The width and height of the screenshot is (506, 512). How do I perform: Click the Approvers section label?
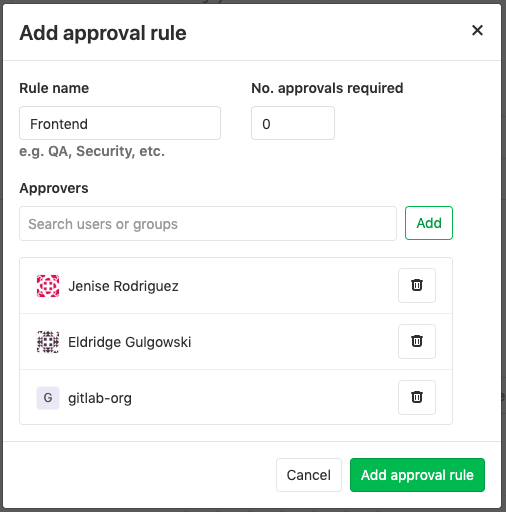point(54,188)
